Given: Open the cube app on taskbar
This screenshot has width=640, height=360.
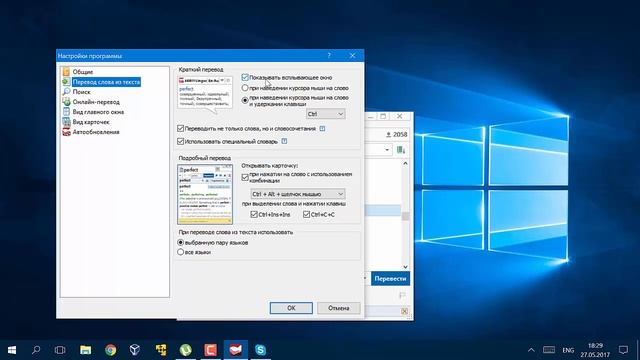Looking at the screenshot, I should (135, 350).
